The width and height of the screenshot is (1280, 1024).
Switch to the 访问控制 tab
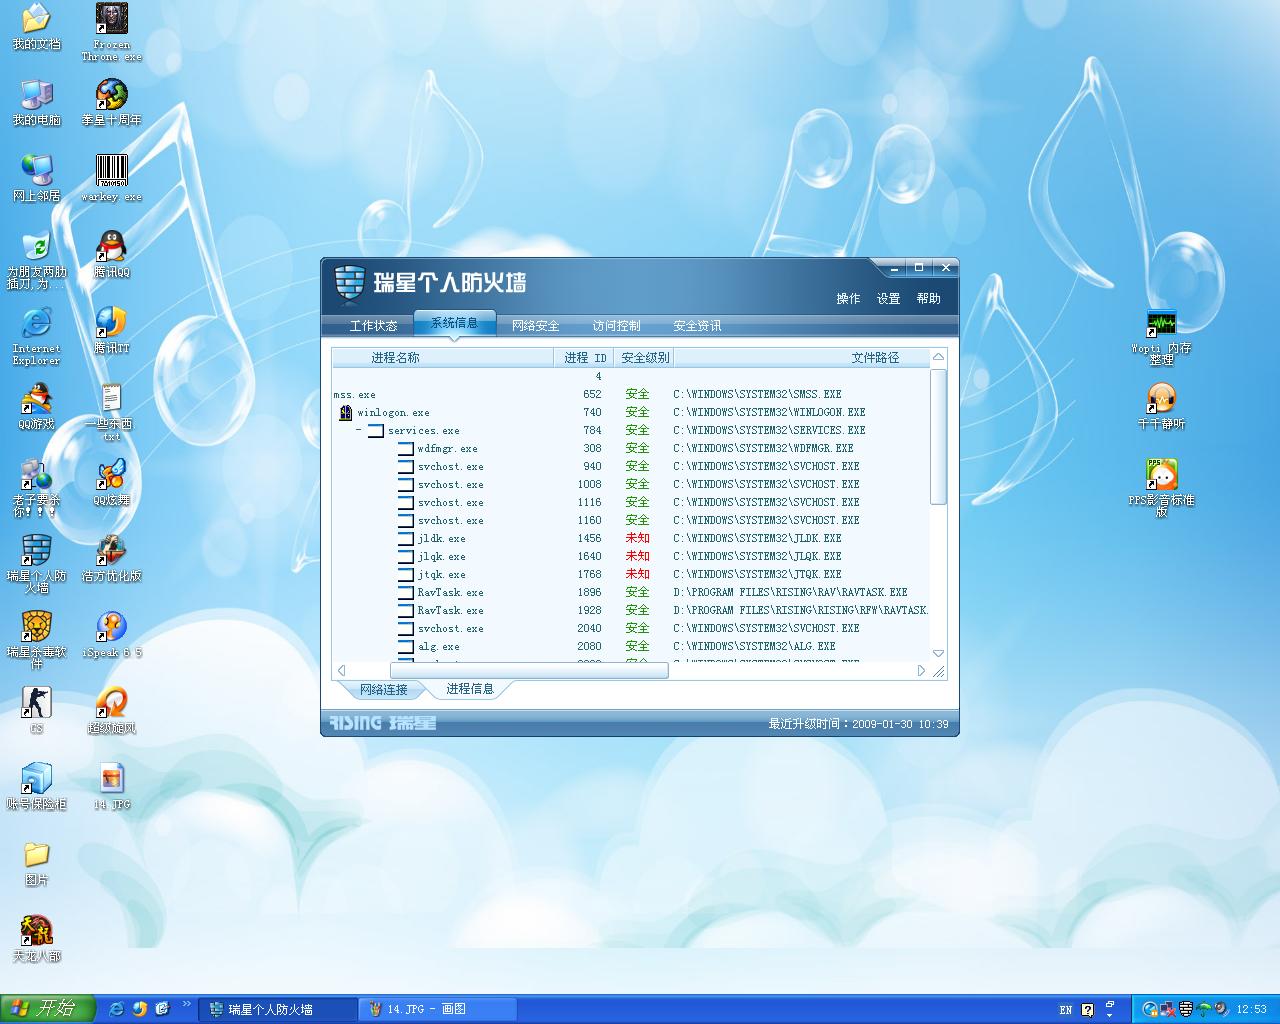pos(616,326)
